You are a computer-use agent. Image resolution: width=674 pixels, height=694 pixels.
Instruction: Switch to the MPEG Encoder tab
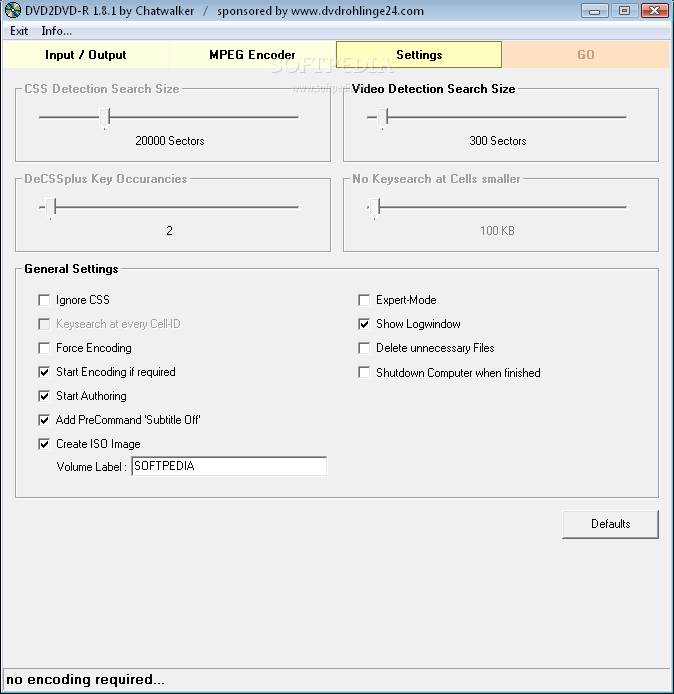(x=252, y=55)
